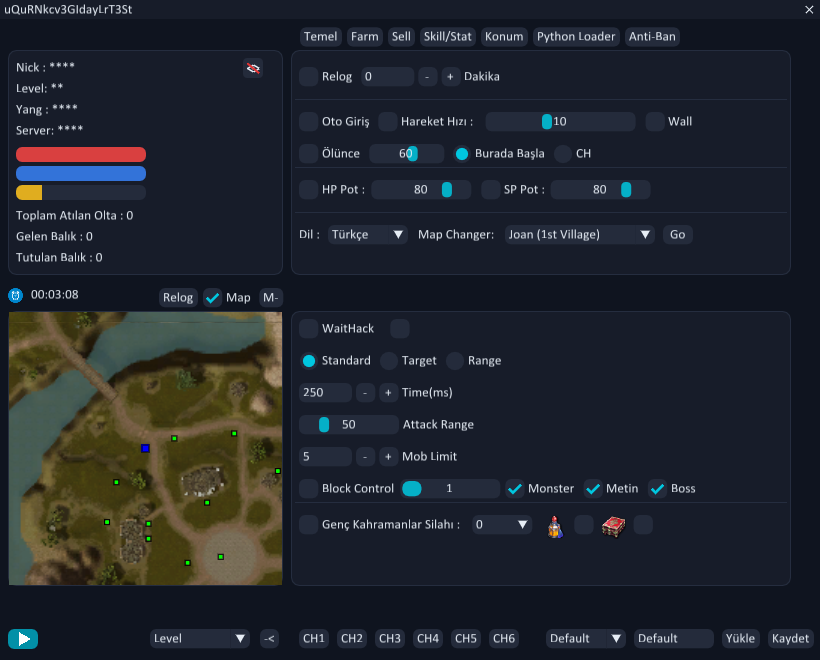Adjust the SP Pot percentage slider

600,190
